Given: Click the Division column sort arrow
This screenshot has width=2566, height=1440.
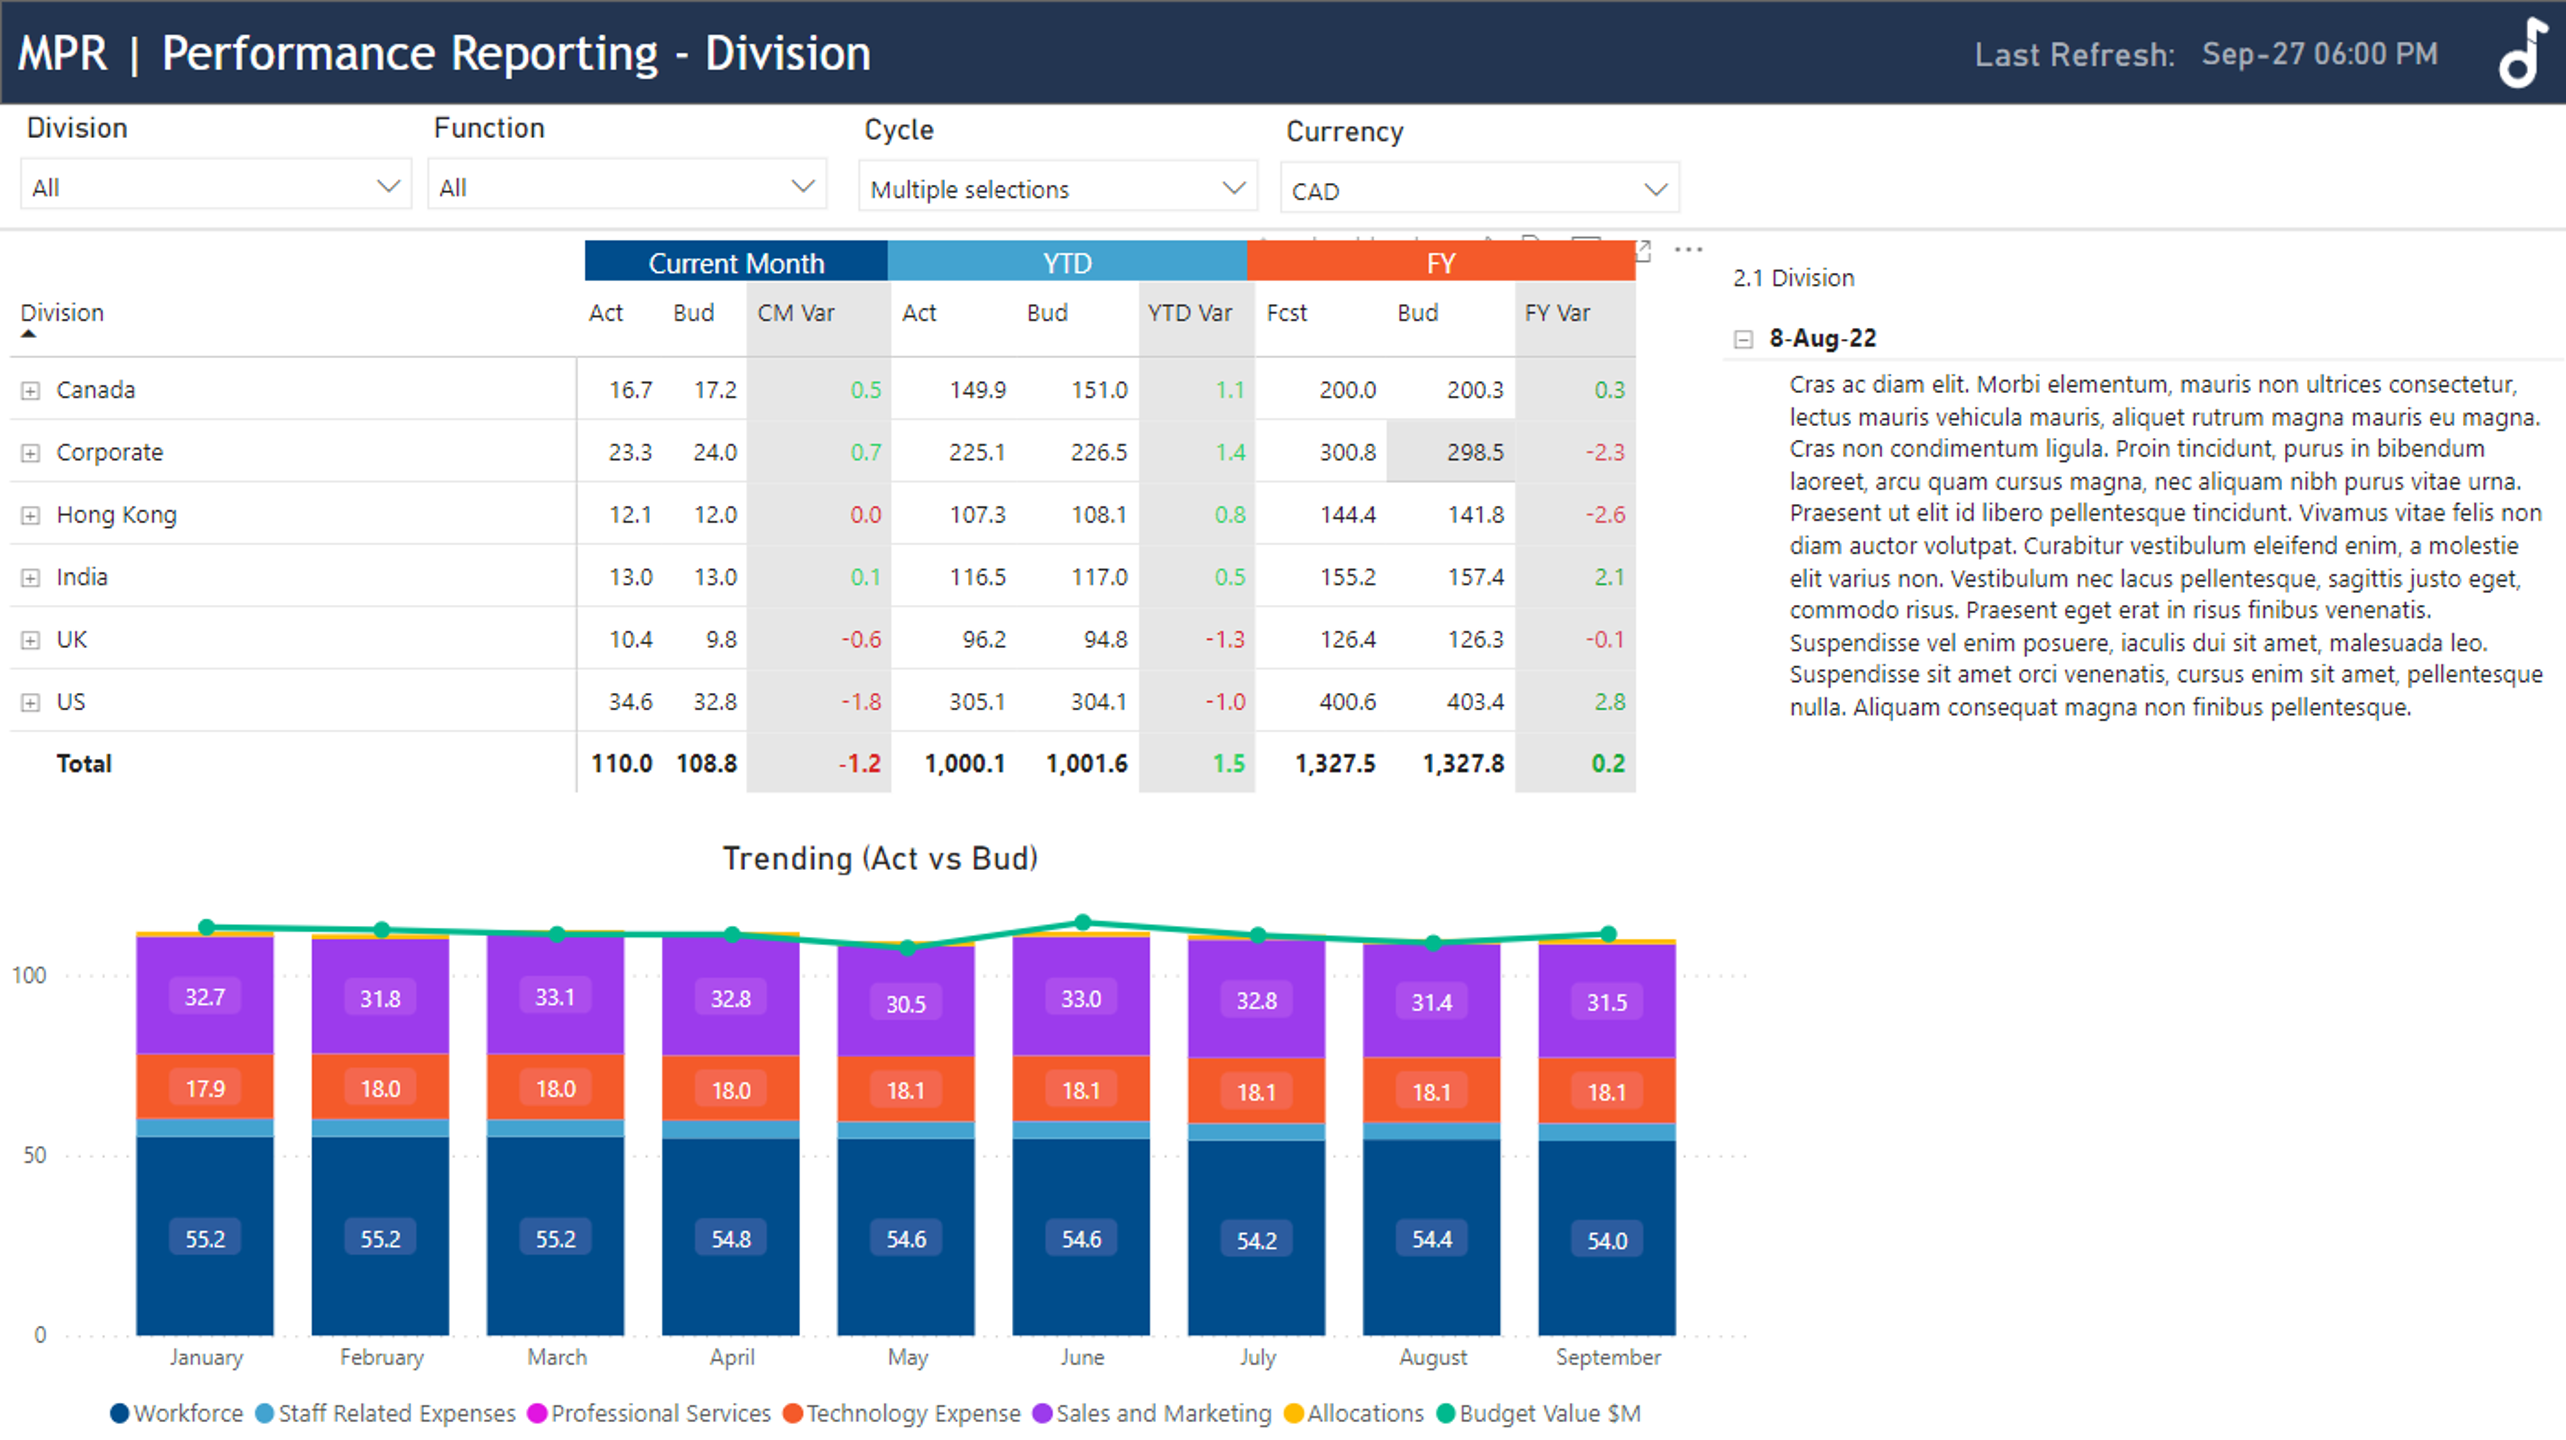Looking at the screenshot, I should (x=29, y=335).
